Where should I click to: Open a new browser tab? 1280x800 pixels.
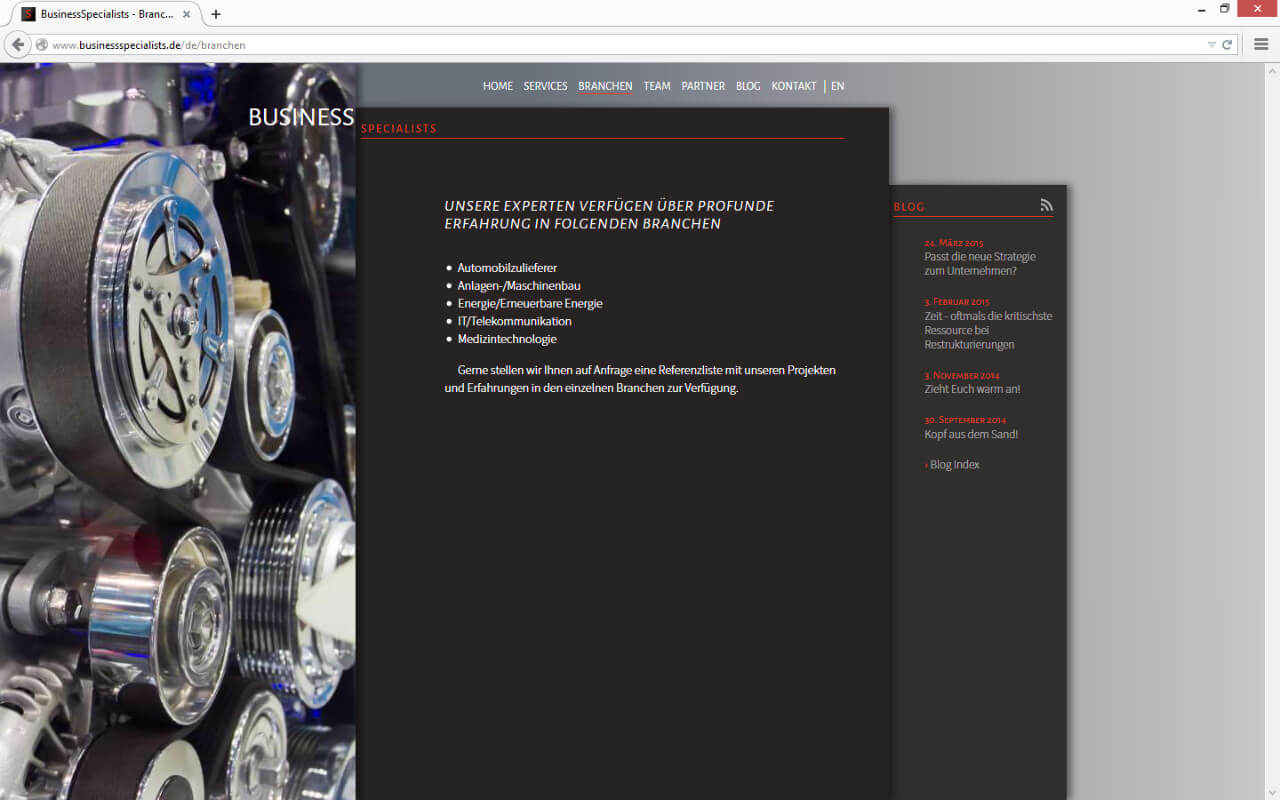point(215,14)
